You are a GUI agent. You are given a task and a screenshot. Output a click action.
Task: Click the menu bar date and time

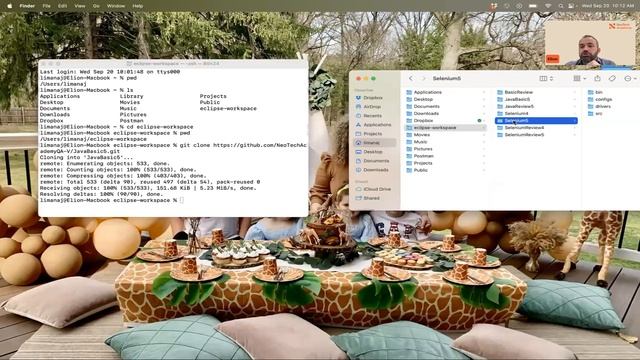pyautogui.click(x=608, y=6)
